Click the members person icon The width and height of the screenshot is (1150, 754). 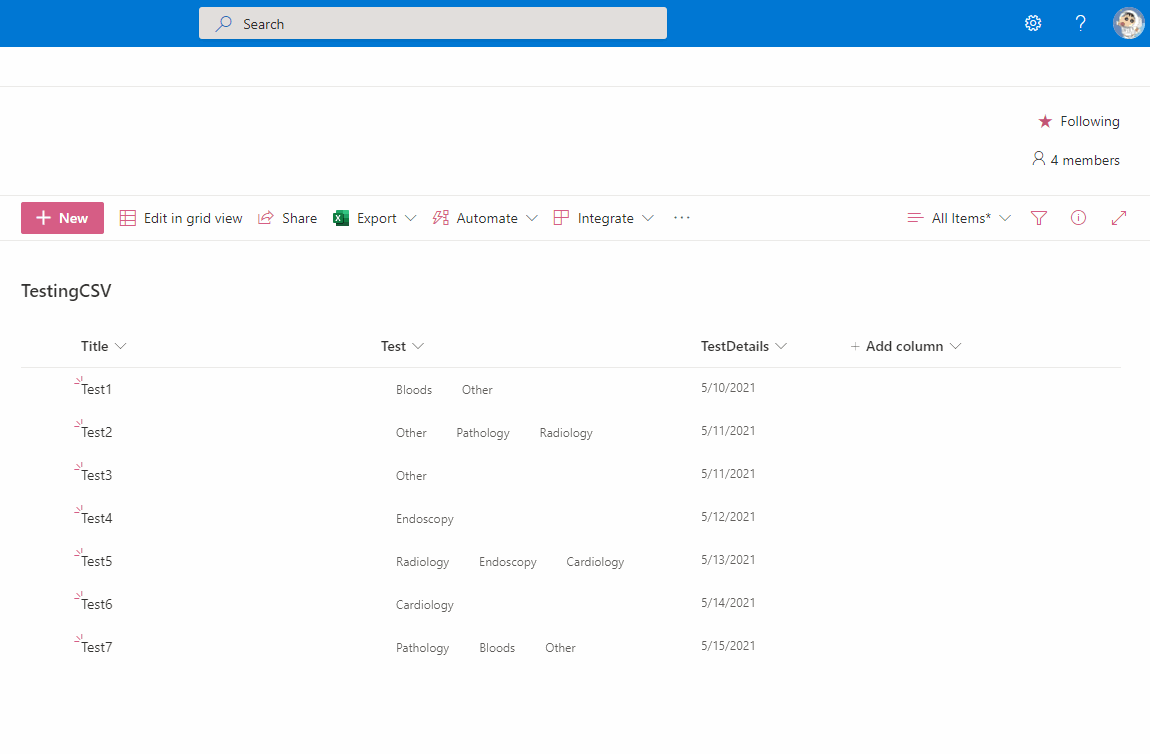coord(1039,158)
